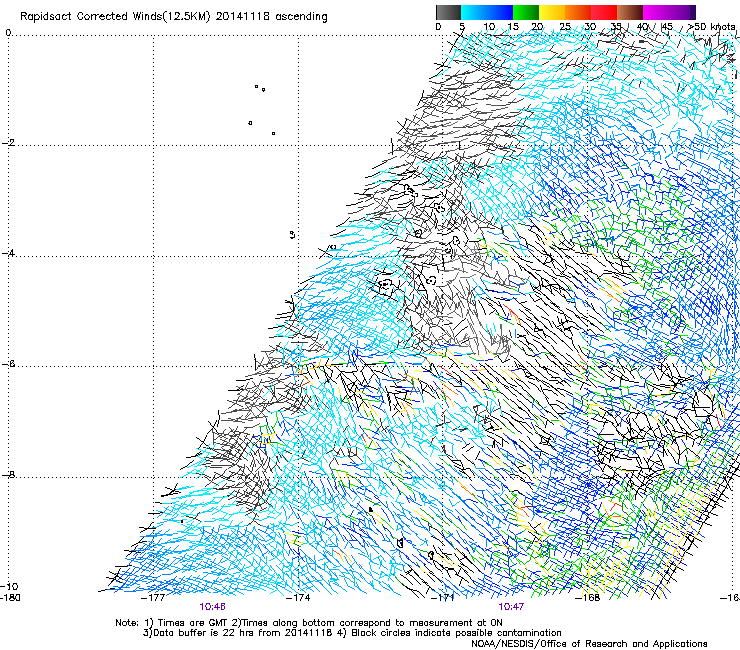This screenshot has width=740, height=650.
Task: Click the longitude axis label '-174'
Action: tap(299, 598)
